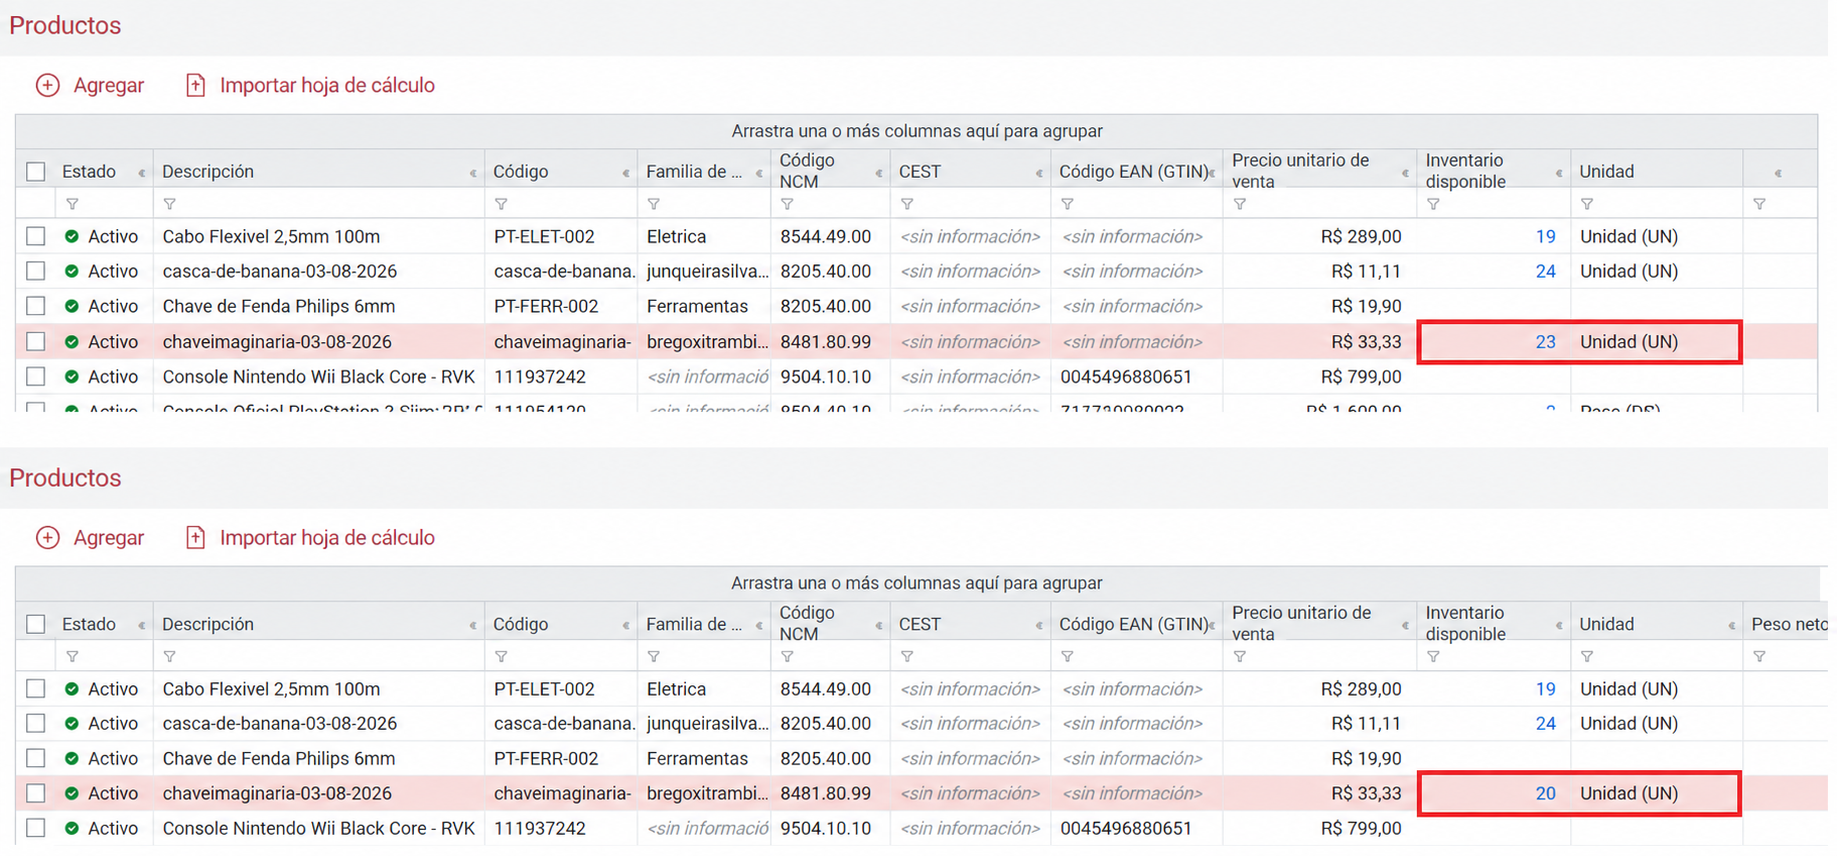Open Precio unitario de venta filter in top table
Viewport: 1837px width, 856px height.
(x=1240, y=204)
